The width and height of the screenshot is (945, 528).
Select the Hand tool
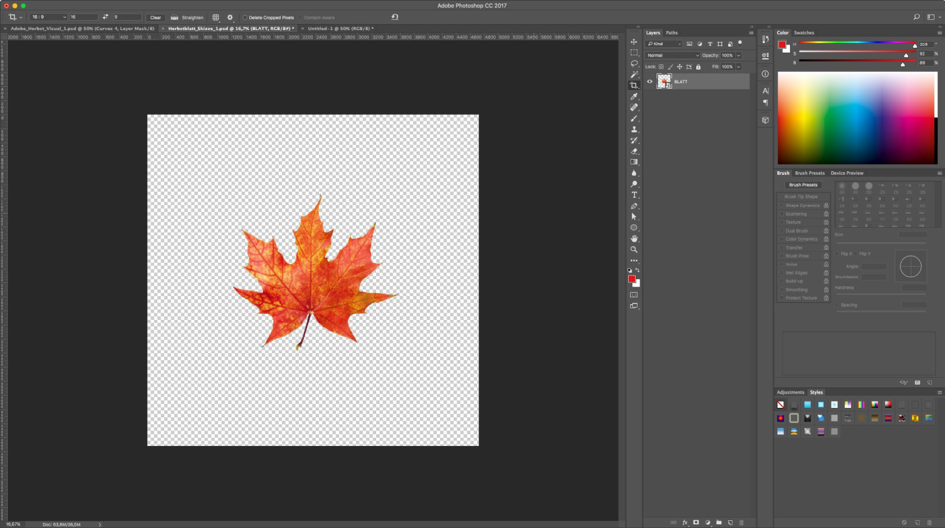tap(634, 239)
